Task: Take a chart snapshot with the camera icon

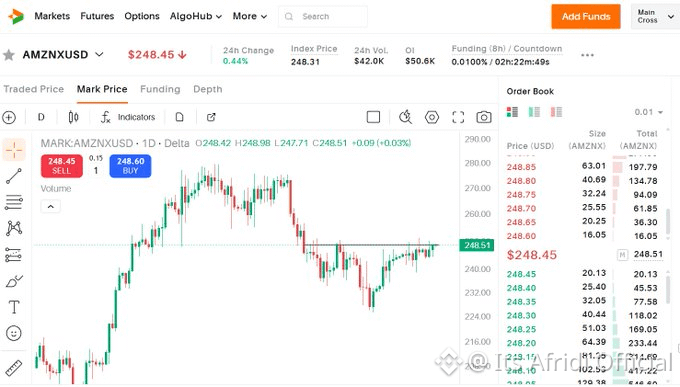Action: tap(484, 117)
